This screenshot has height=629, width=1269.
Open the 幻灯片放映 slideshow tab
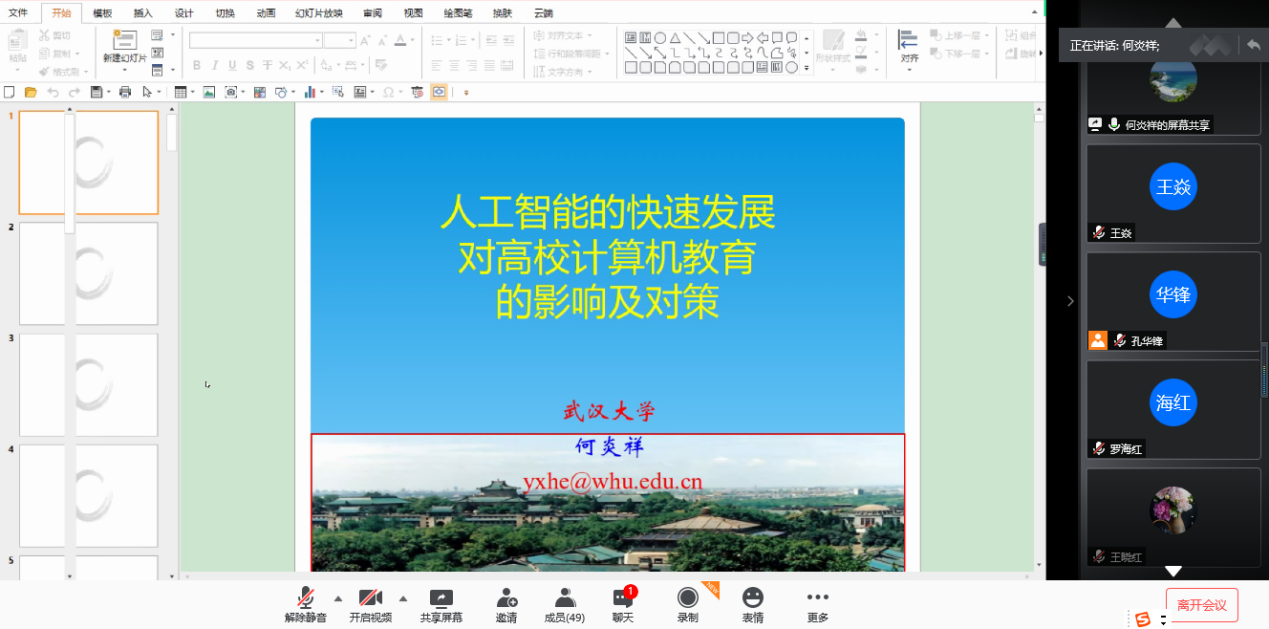[x=318, y=13]
